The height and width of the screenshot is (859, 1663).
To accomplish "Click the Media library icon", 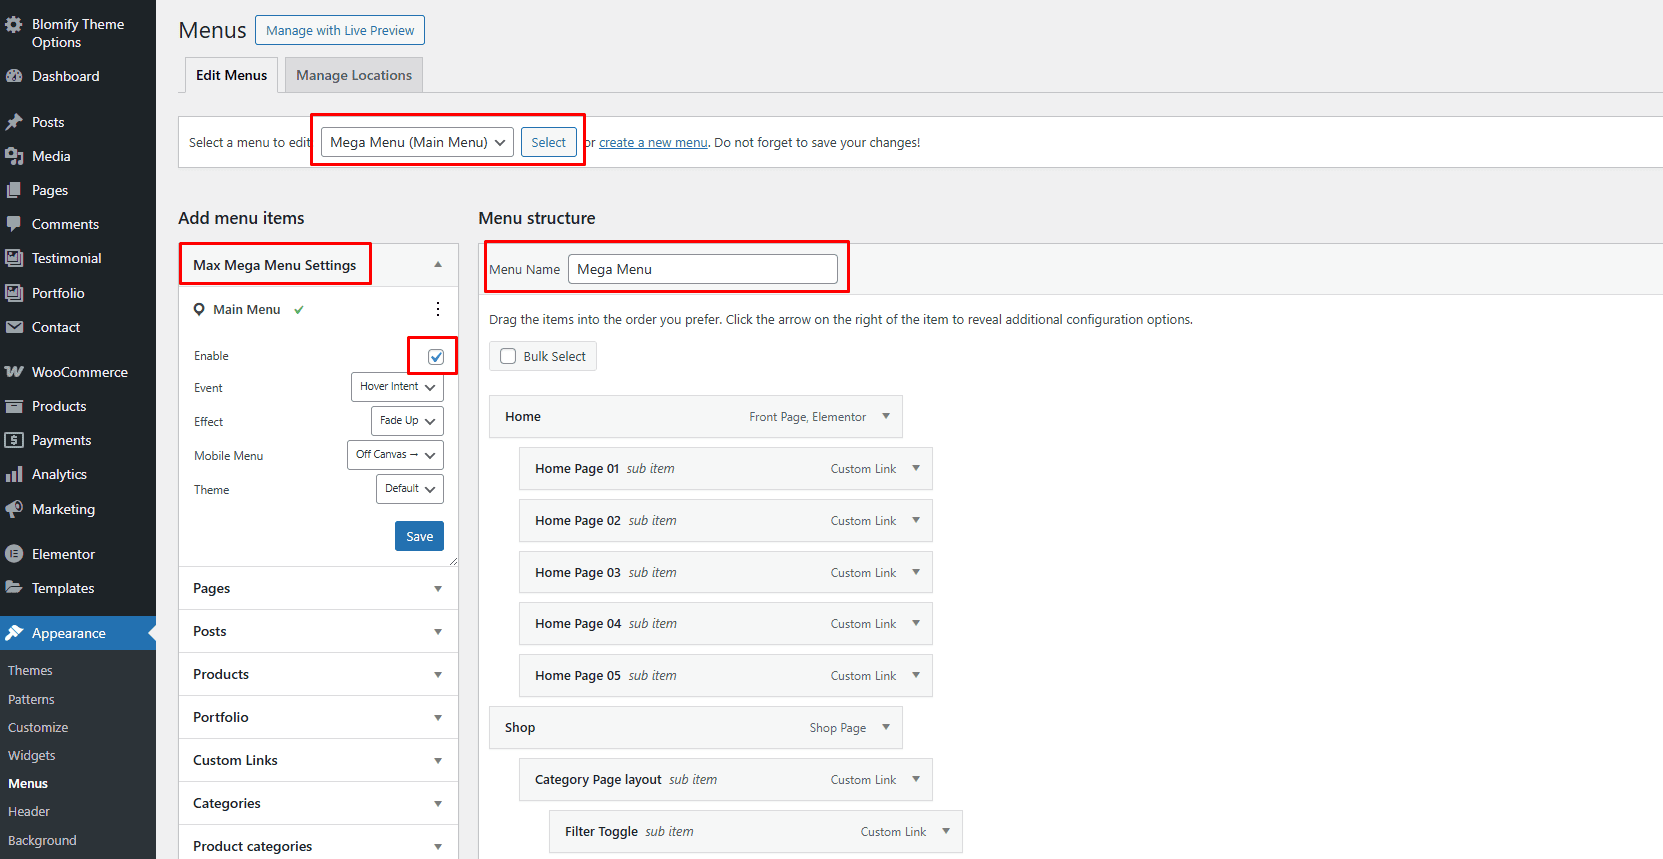I will tap(14, 156).
